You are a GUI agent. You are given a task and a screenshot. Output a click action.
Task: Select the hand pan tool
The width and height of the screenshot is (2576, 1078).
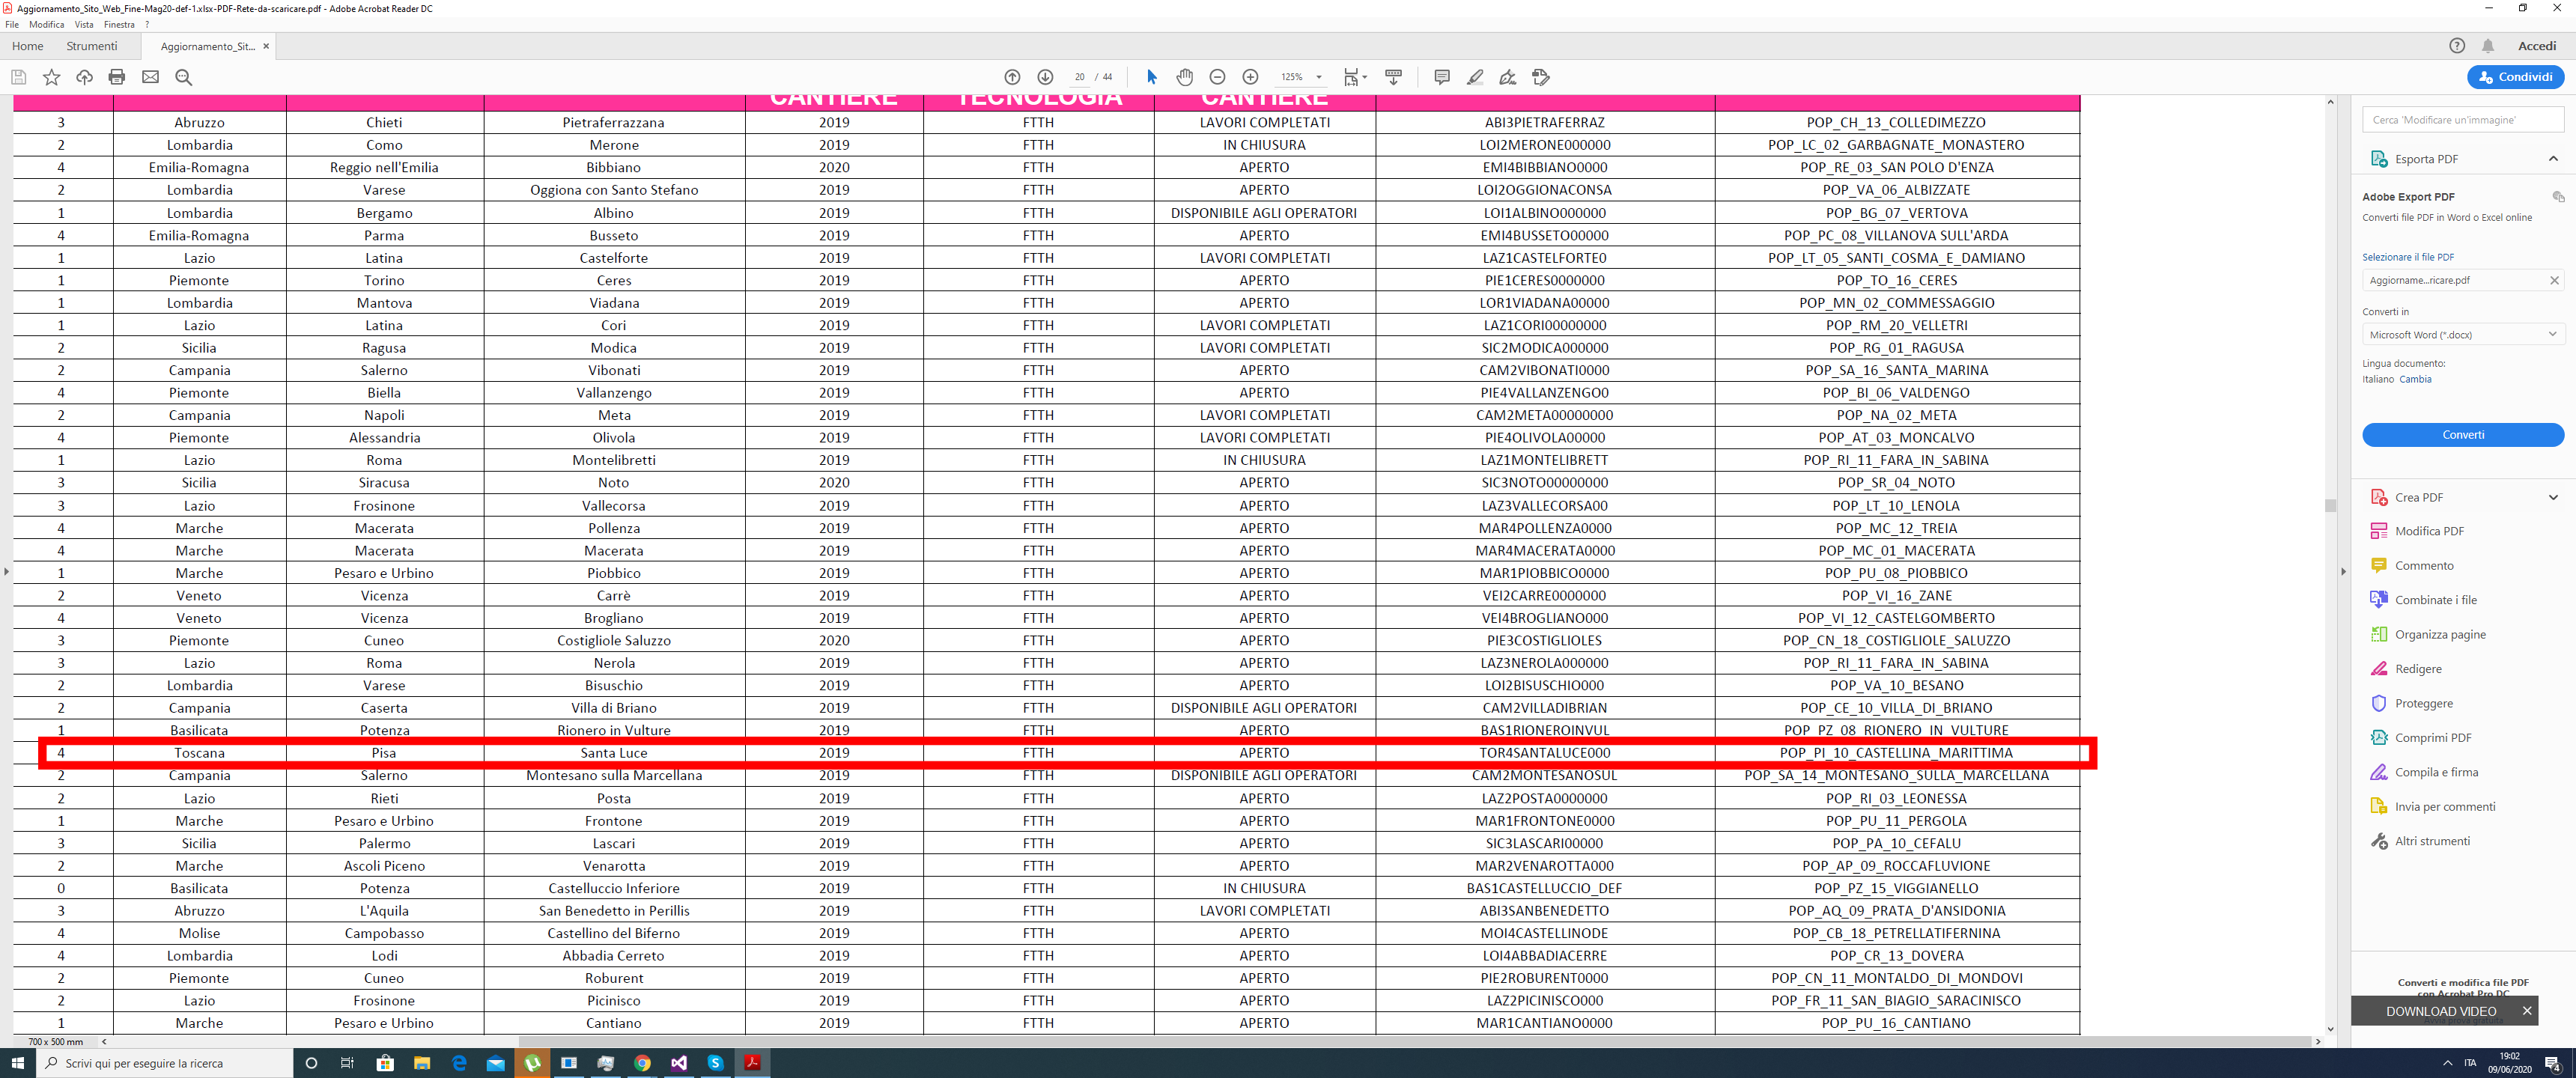pyautogui.click(x=1184, y=77)
